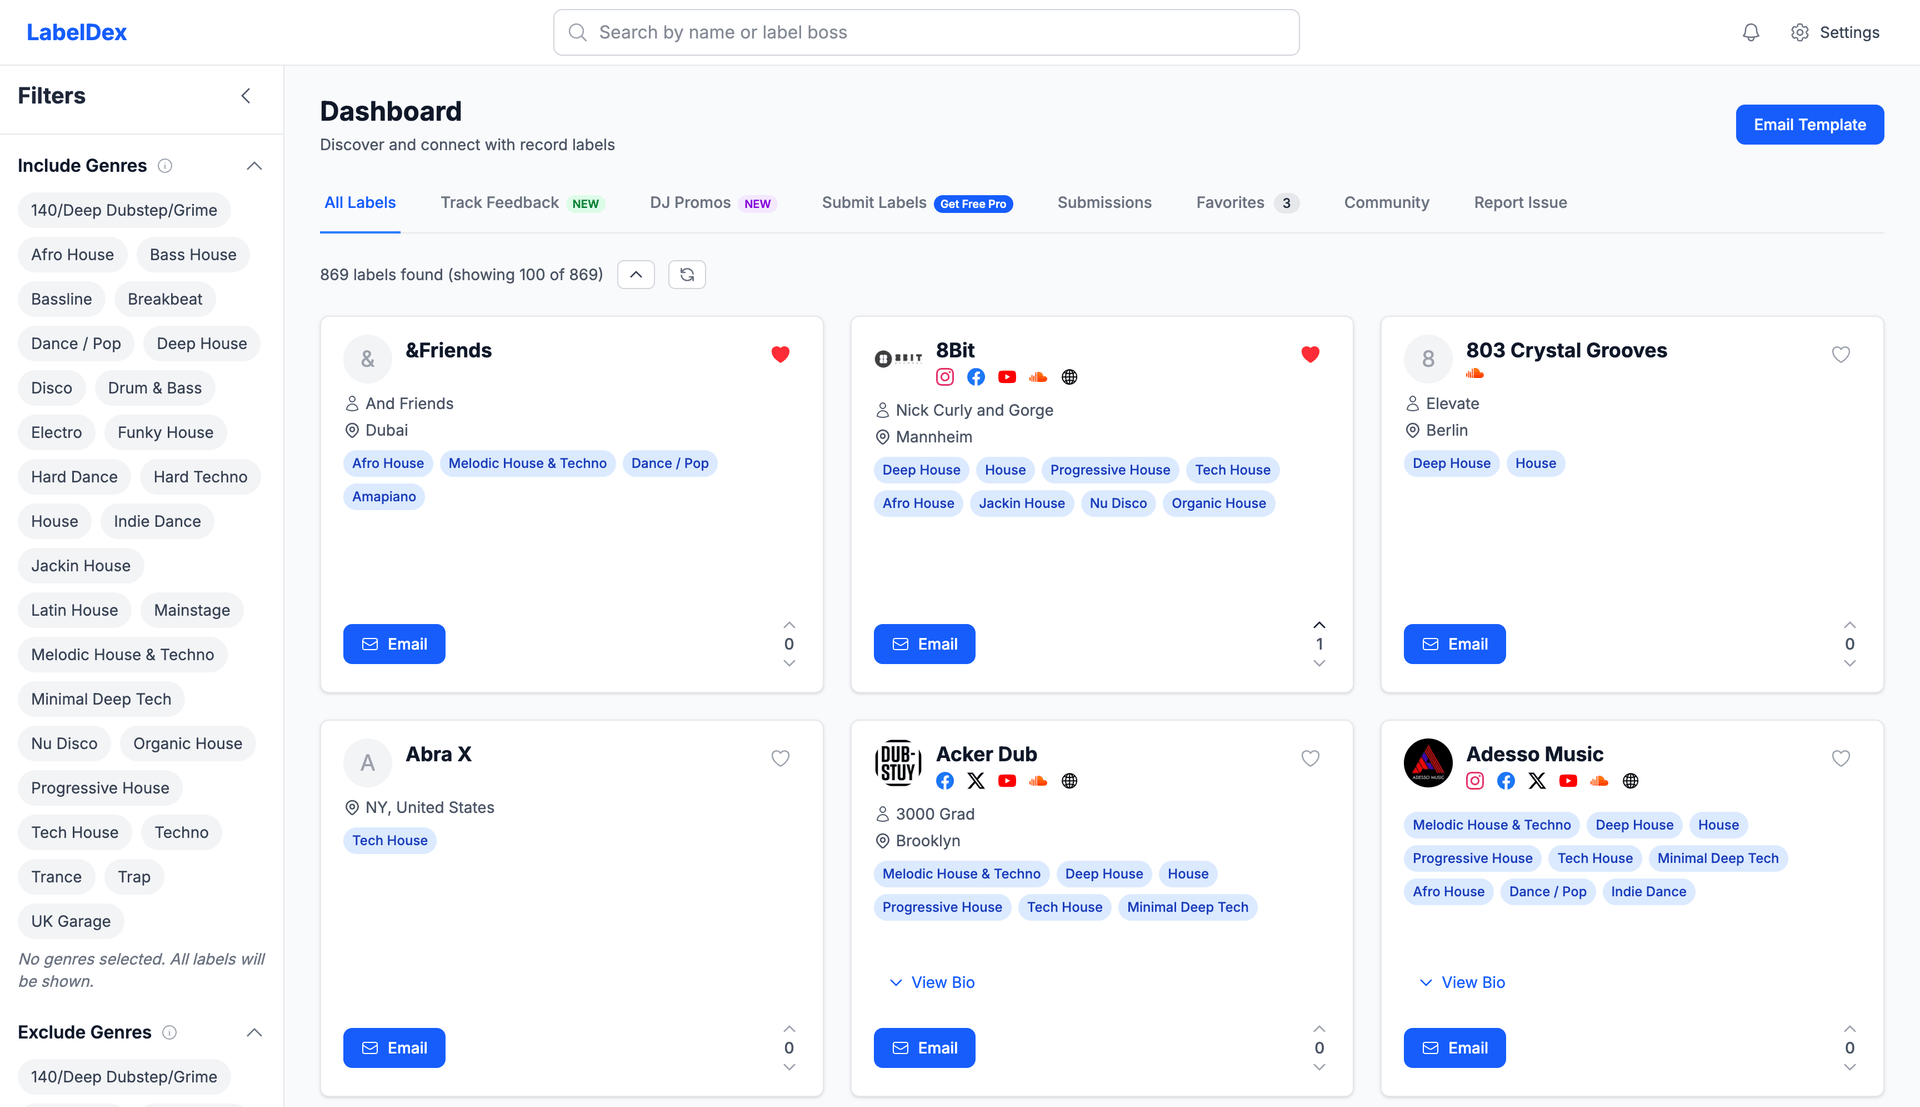The height and width of the screenshot is (1107, 1920).
Task: Click the notification bell
Action: coord(1750,31)
